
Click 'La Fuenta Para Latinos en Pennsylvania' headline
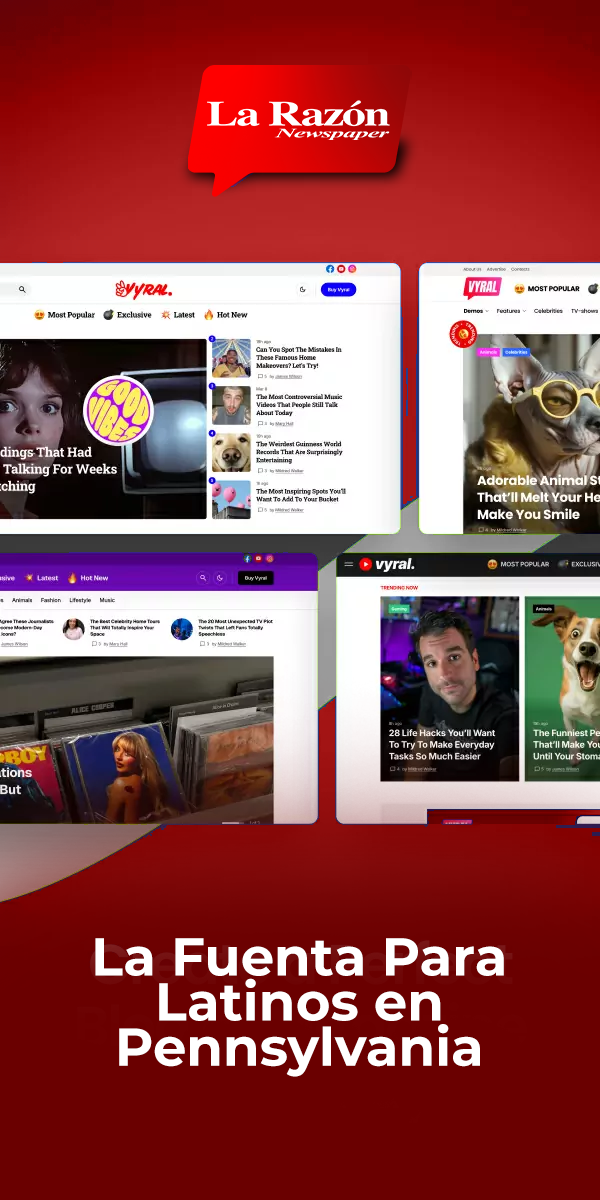coord(300,1003)
